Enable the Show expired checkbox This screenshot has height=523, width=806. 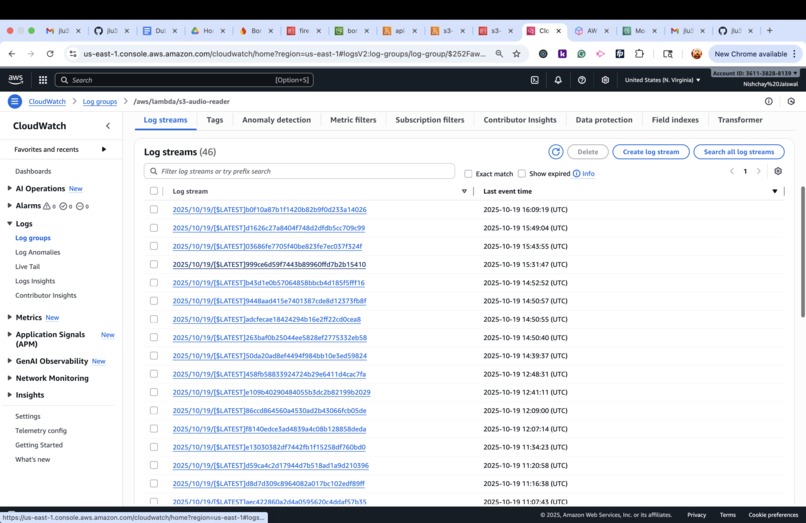coord(522,173)
